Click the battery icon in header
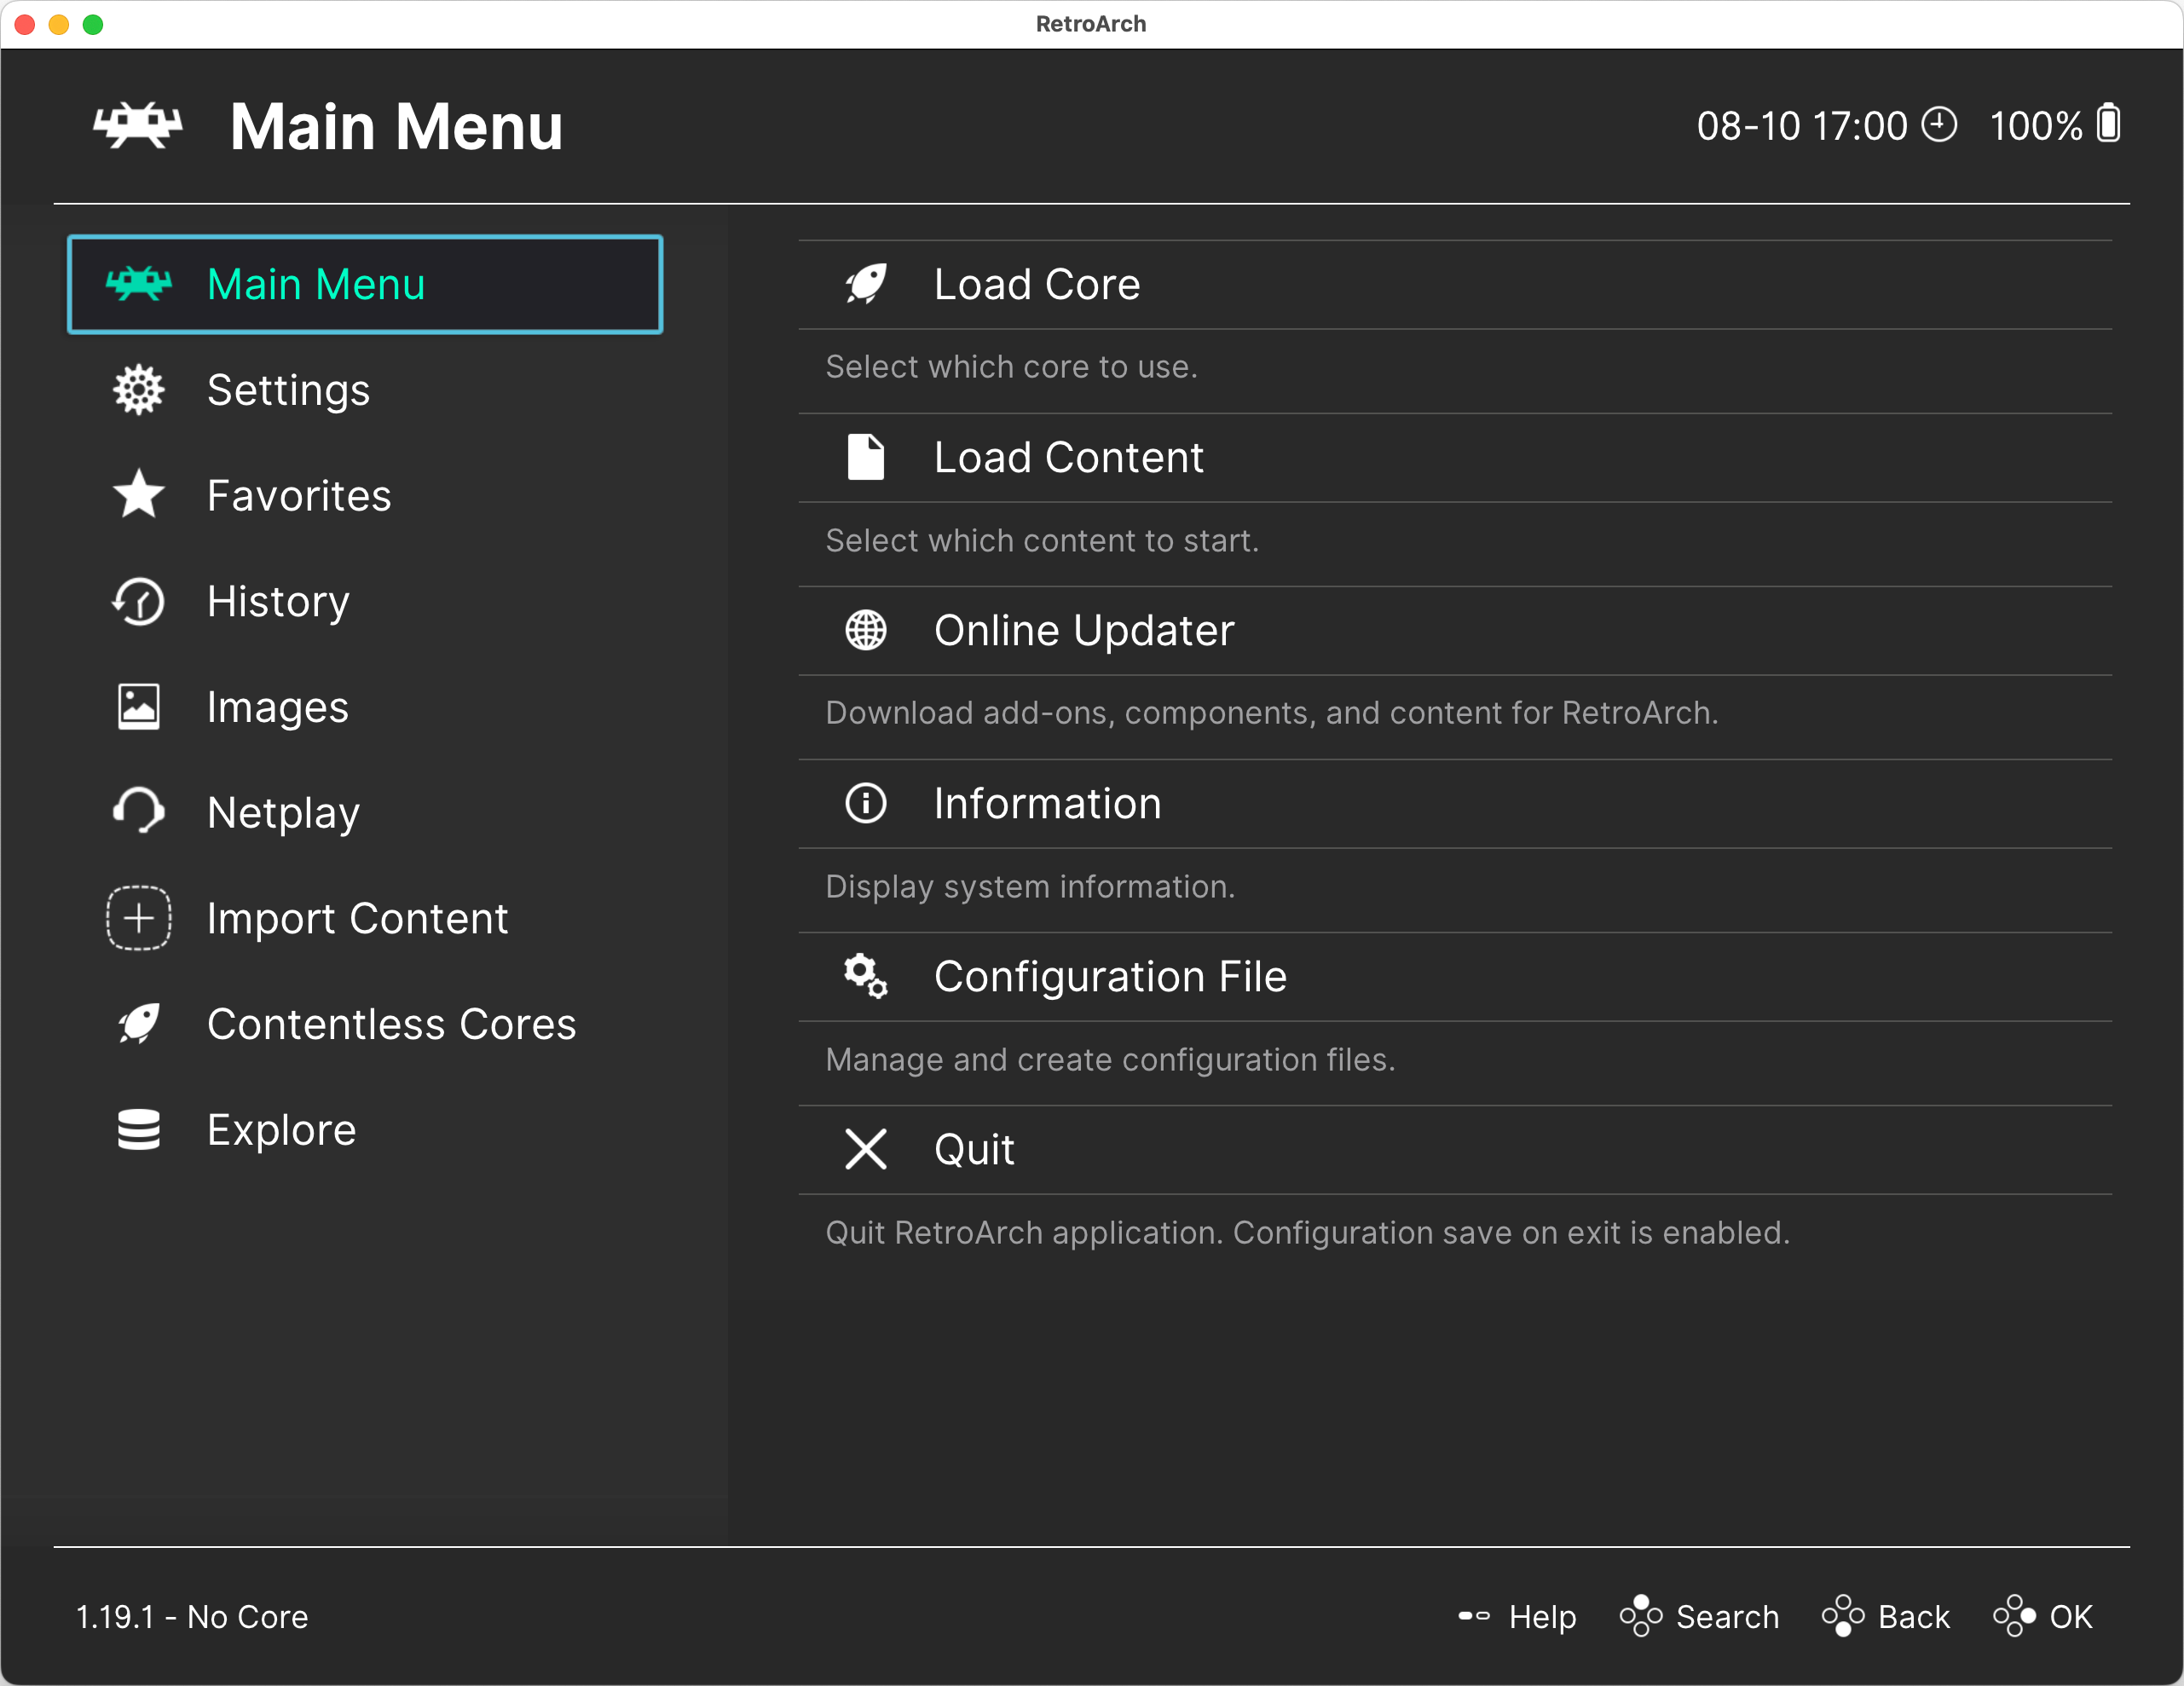2184x1686 pixels. pyautogui.click(x=2109, y=124)
